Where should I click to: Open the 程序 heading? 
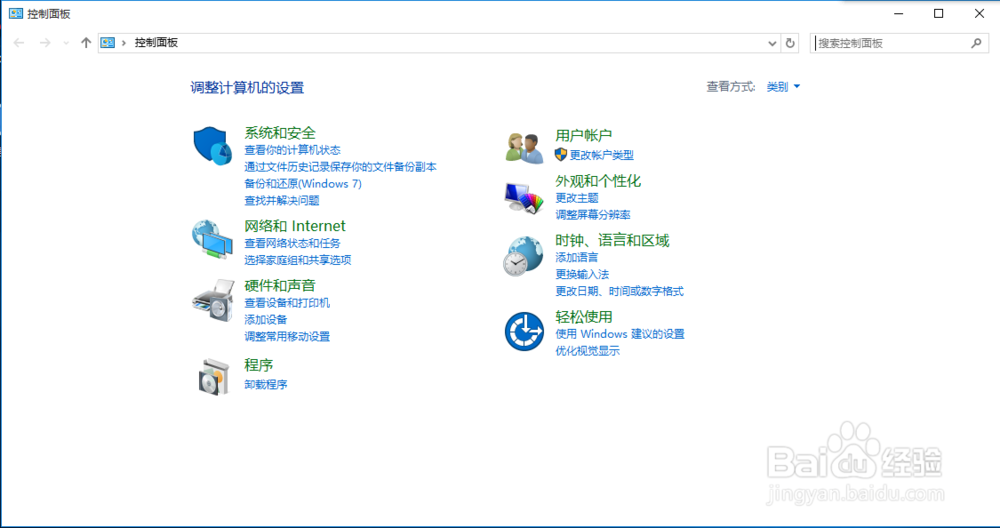coord(259,365)
